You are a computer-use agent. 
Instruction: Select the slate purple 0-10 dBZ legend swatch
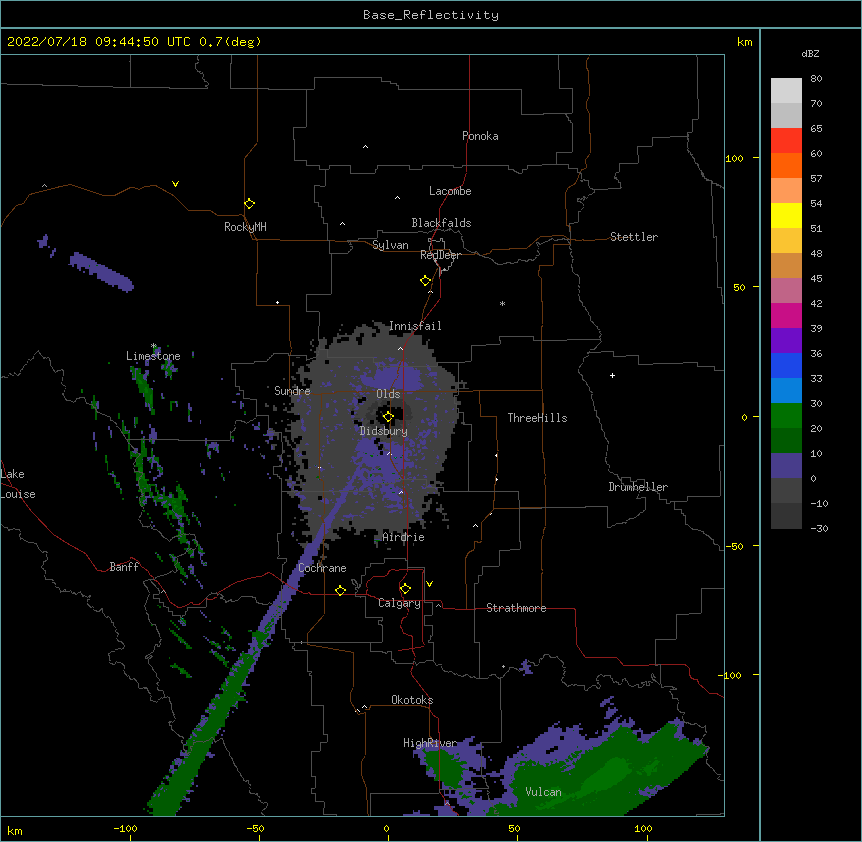(786, 466)
